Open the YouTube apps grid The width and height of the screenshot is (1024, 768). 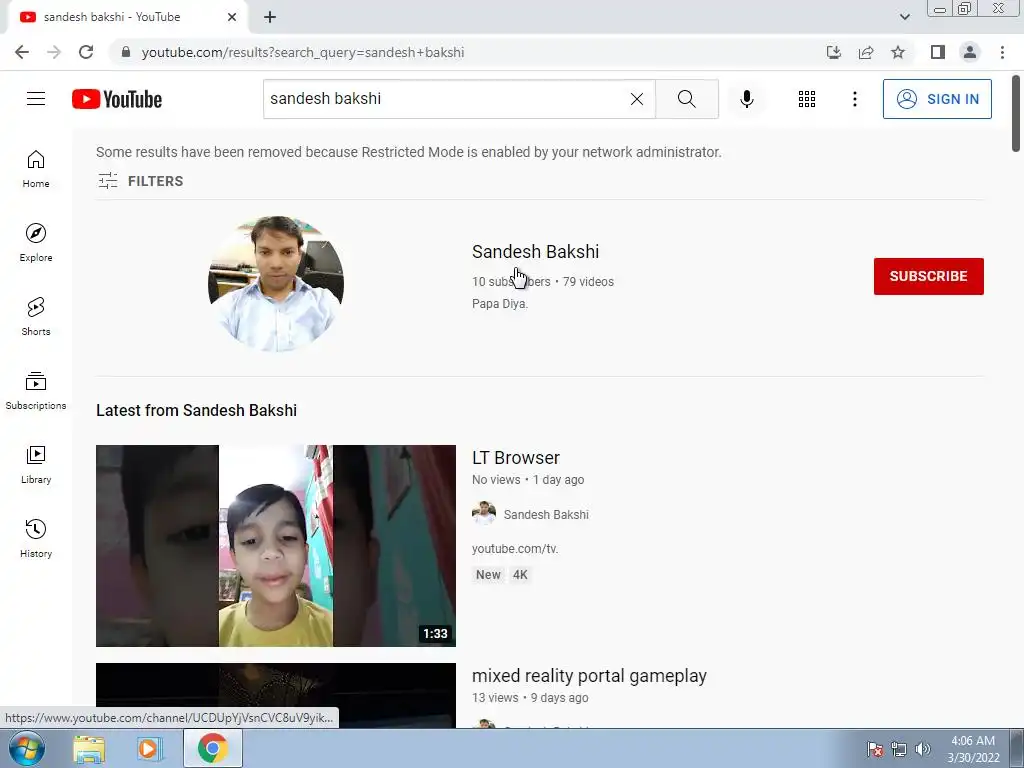pyautogui.click(x=807, y=99)
